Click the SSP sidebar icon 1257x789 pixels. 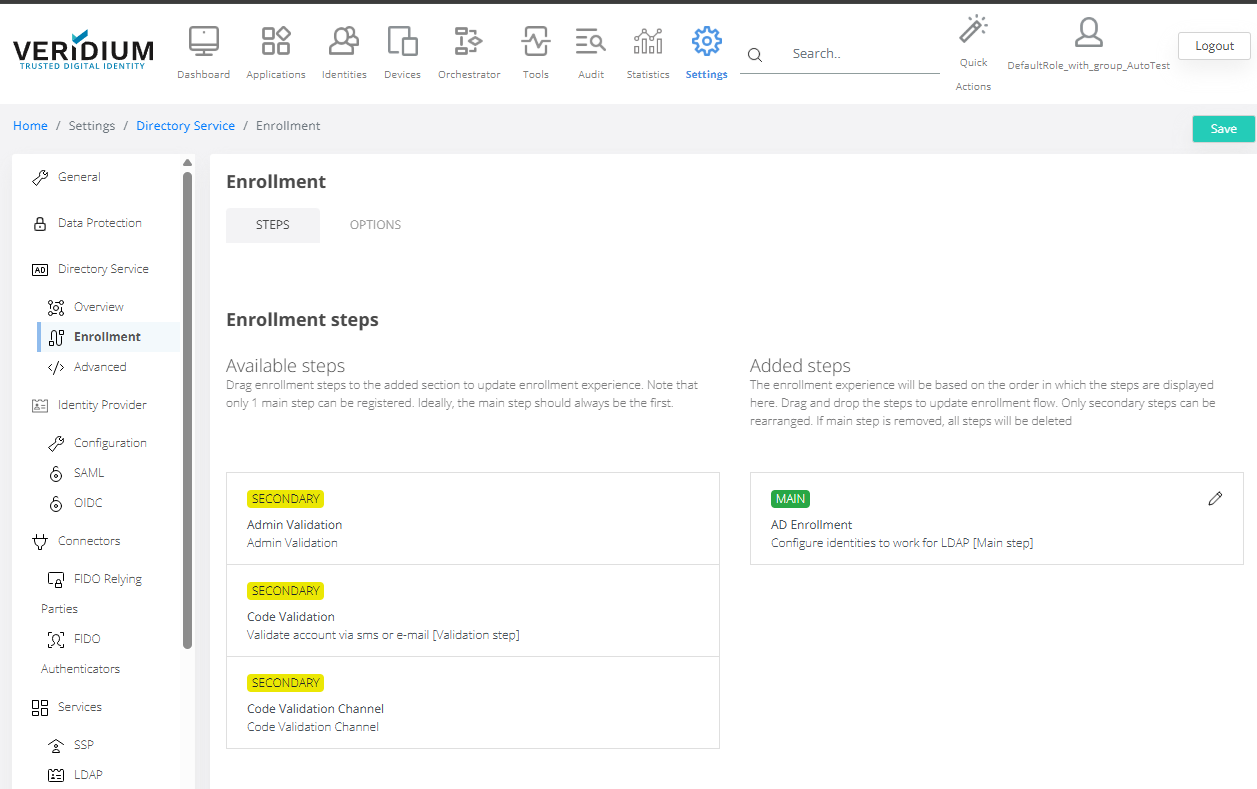click(x=56, y=745)
